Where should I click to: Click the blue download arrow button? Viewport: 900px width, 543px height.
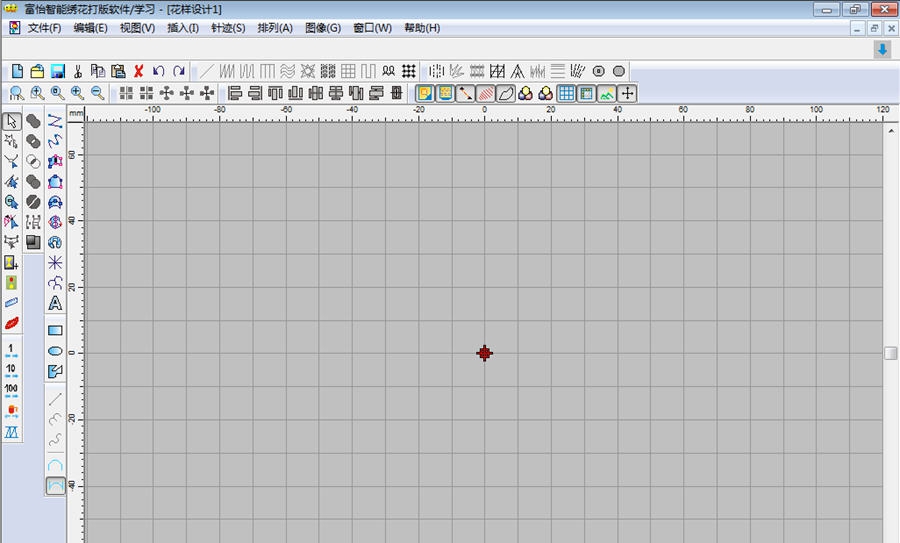882,50
